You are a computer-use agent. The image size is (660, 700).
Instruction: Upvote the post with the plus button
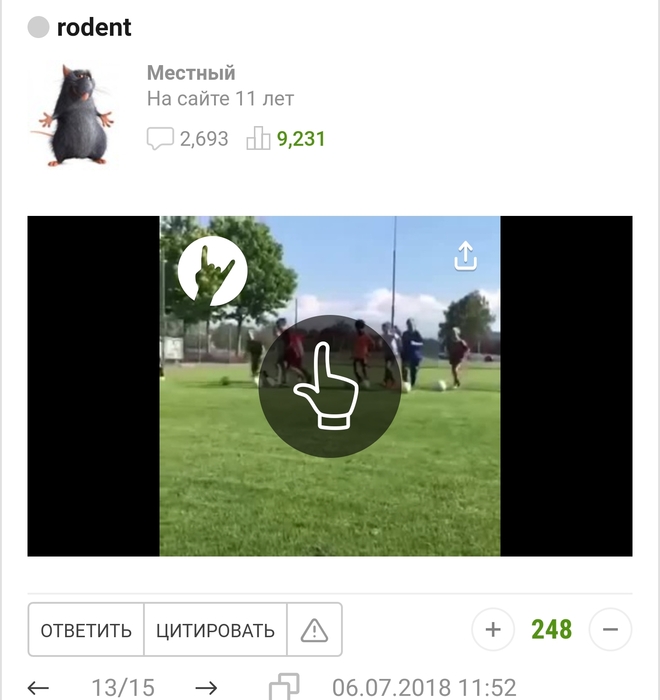coord(493,629)
